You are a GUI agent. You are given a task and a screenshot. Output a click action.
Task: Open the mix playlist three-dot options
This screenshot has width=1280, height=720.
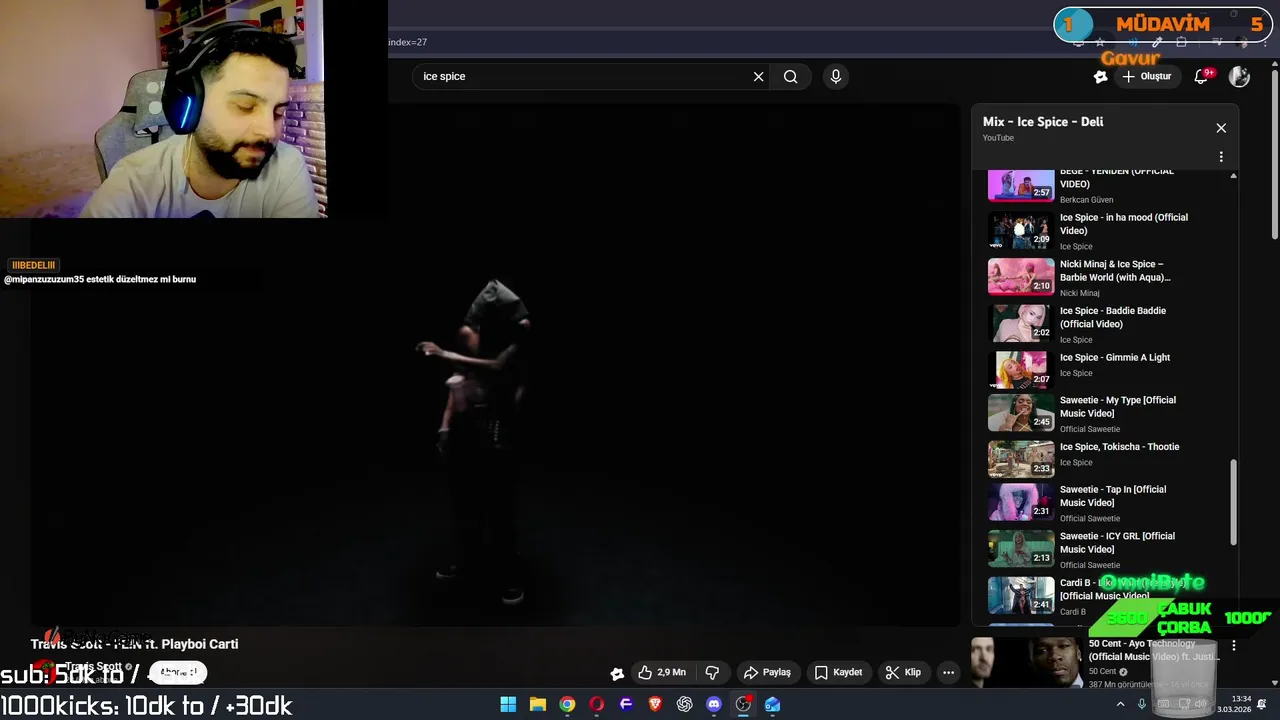point(1221,157)
